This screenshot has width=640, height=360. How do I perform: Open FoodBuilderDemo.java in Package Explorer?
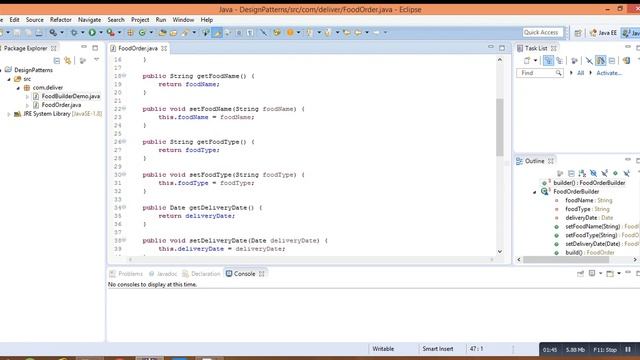coord(71,96)
